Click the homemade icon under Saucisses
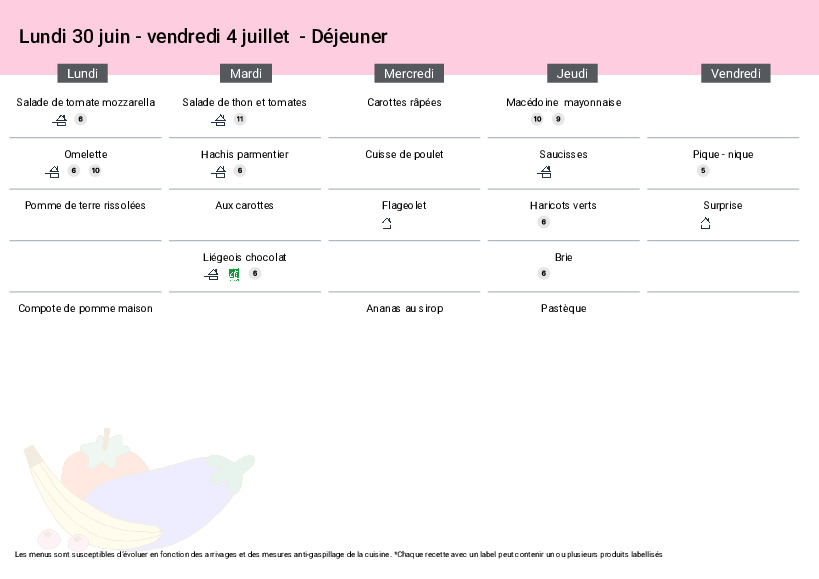This screenshot has width=819, height=579. (544, 172)
